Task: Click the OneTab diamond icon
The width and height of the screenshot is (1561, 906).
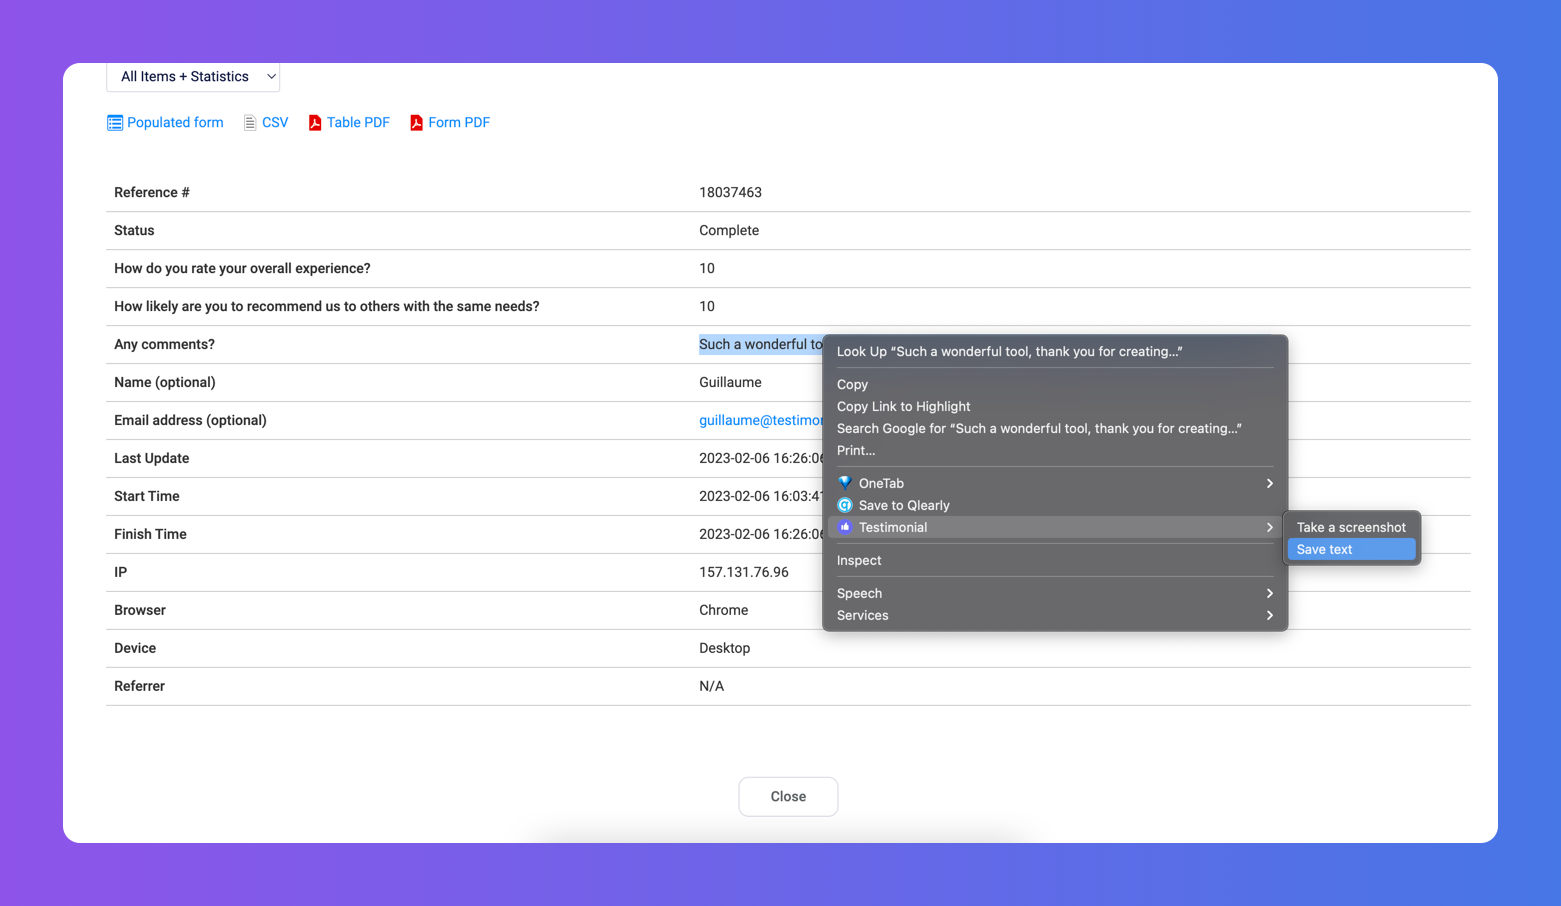Action: [845, 483]
